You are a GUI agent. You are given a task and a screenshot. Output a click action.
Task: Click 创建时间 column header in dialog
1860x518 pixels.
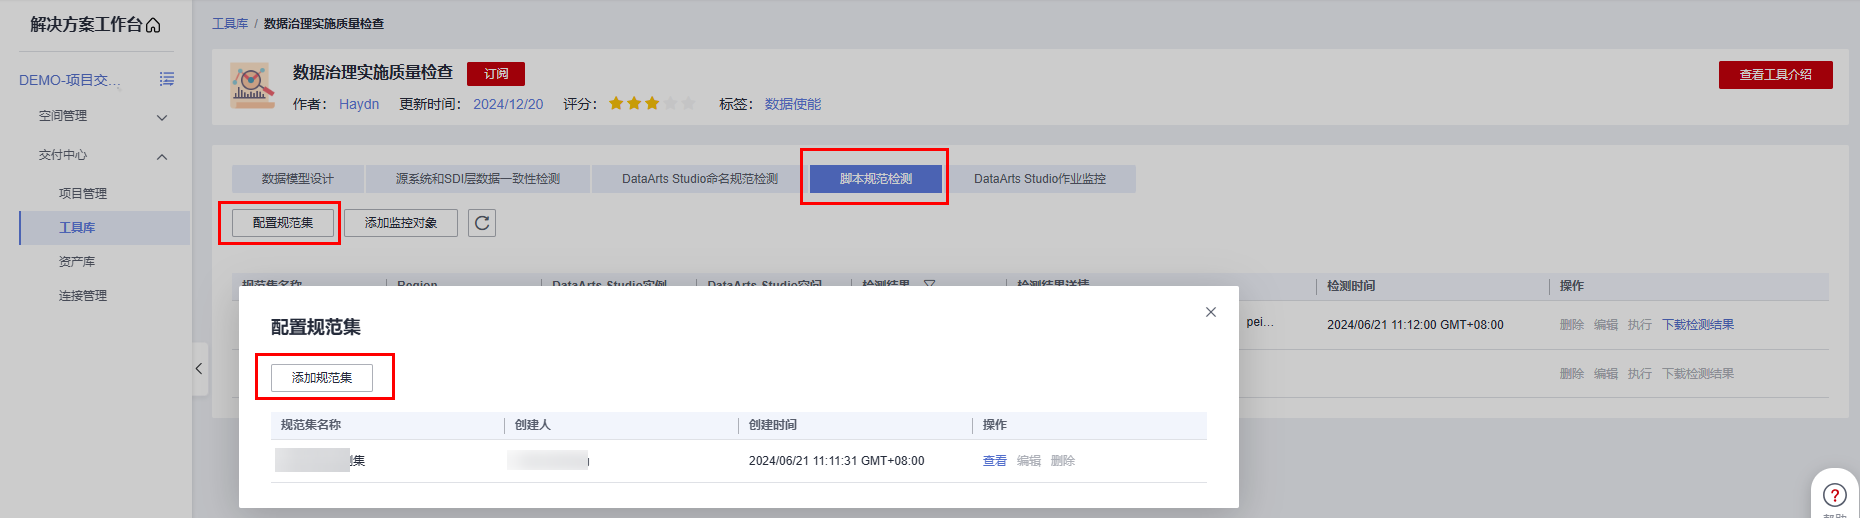[773, 425]
